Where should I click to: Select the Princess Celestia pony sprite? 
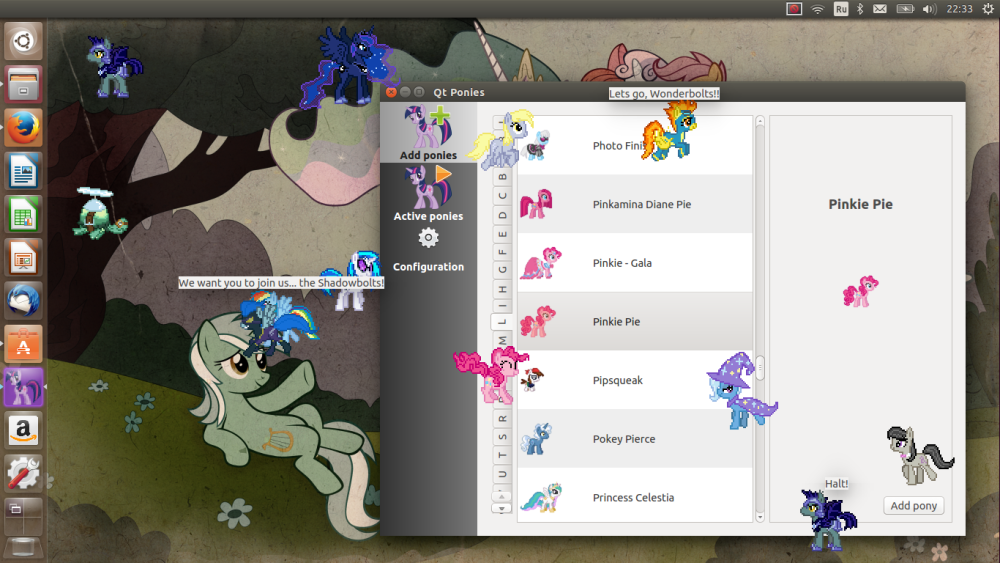pyautogui.click(x=541, y=497)
